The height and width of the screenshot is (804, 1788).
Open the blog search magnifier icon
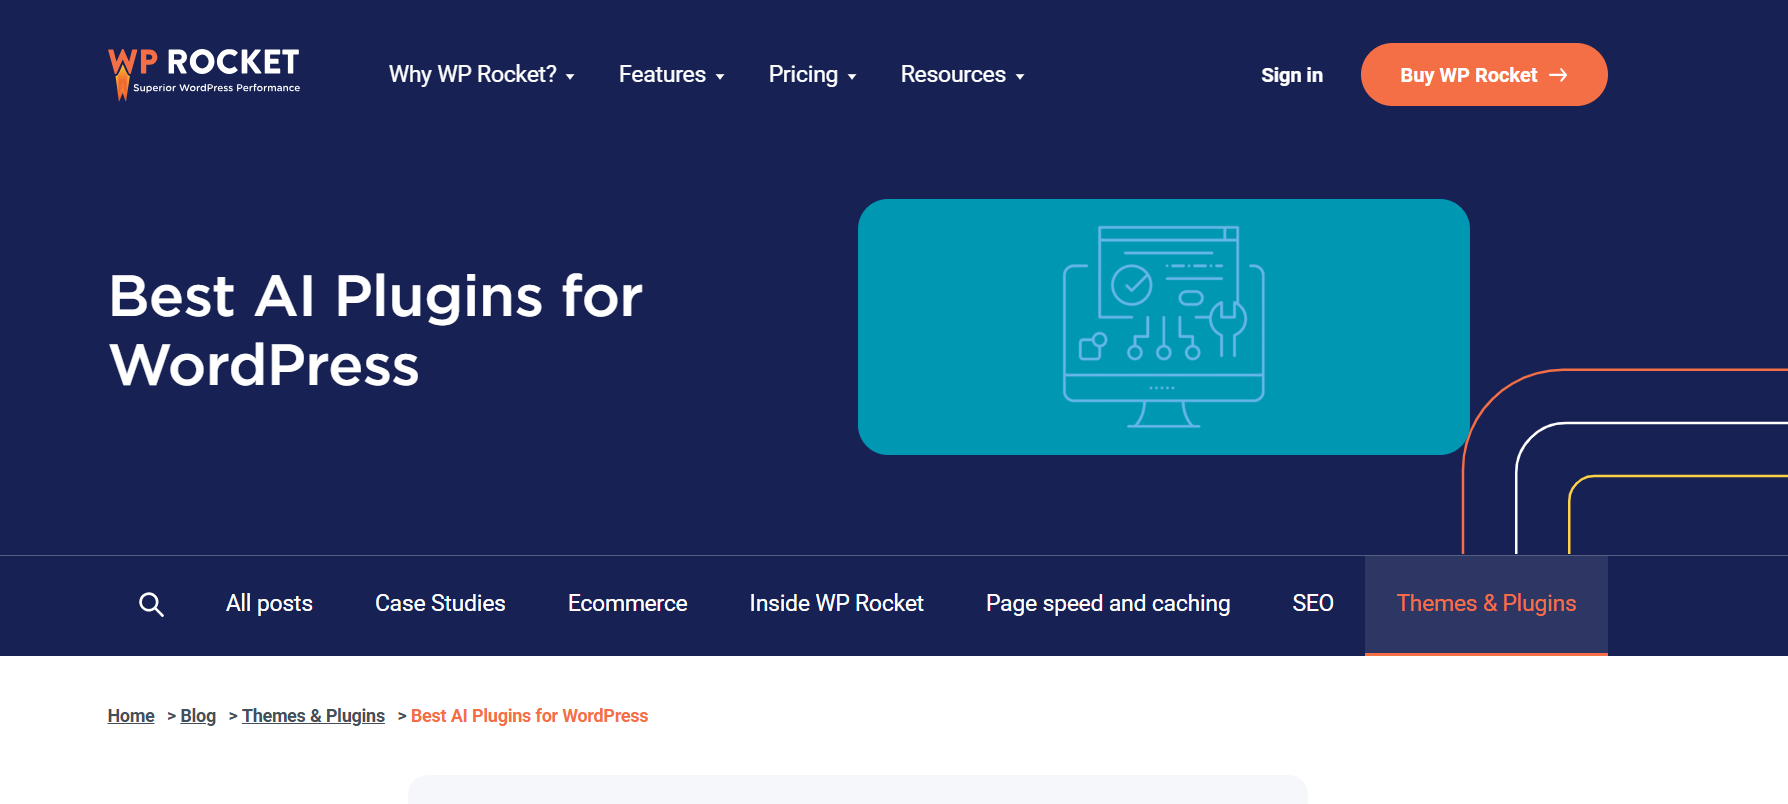[151, 604]
